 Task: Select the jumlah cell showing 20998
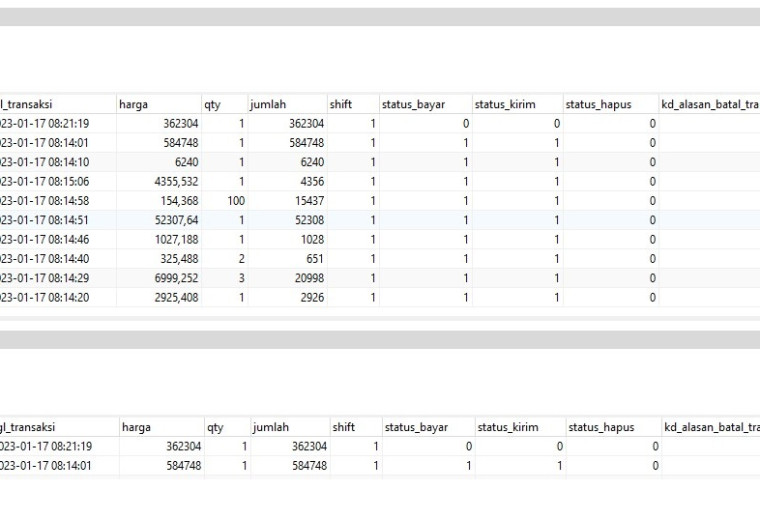287,278
